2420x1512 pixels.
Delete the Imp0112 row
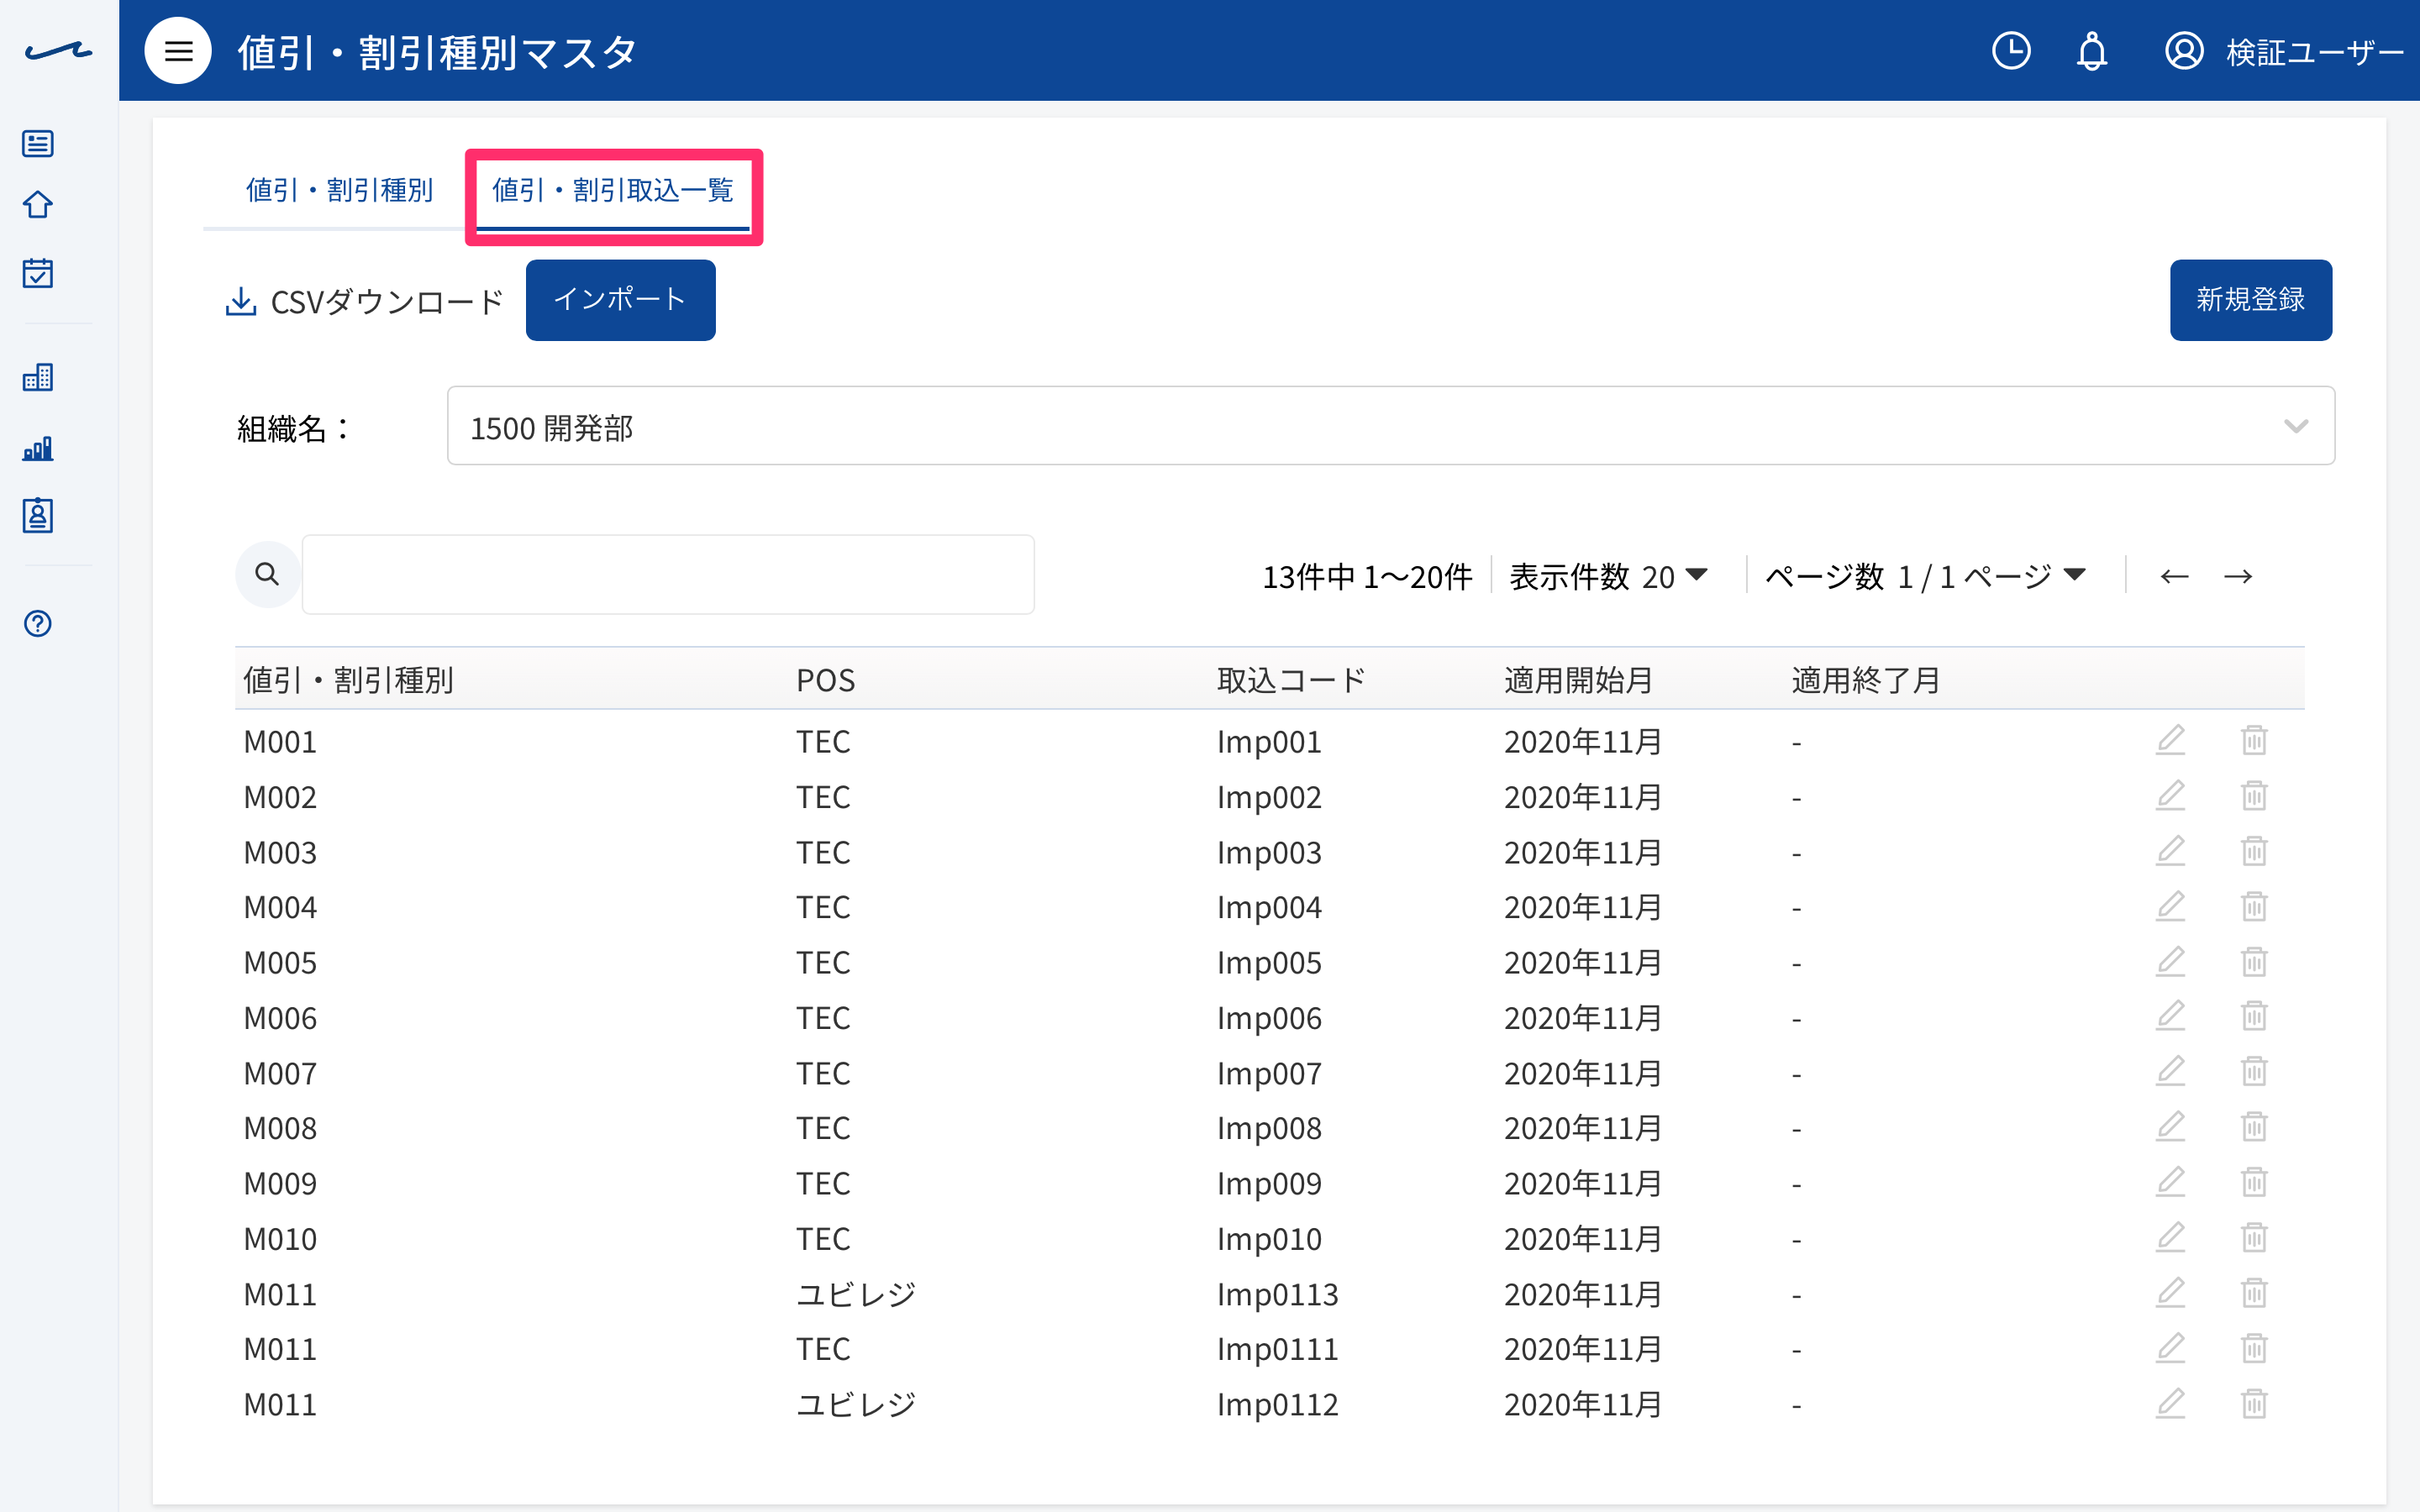(x=2254, y=1404)
